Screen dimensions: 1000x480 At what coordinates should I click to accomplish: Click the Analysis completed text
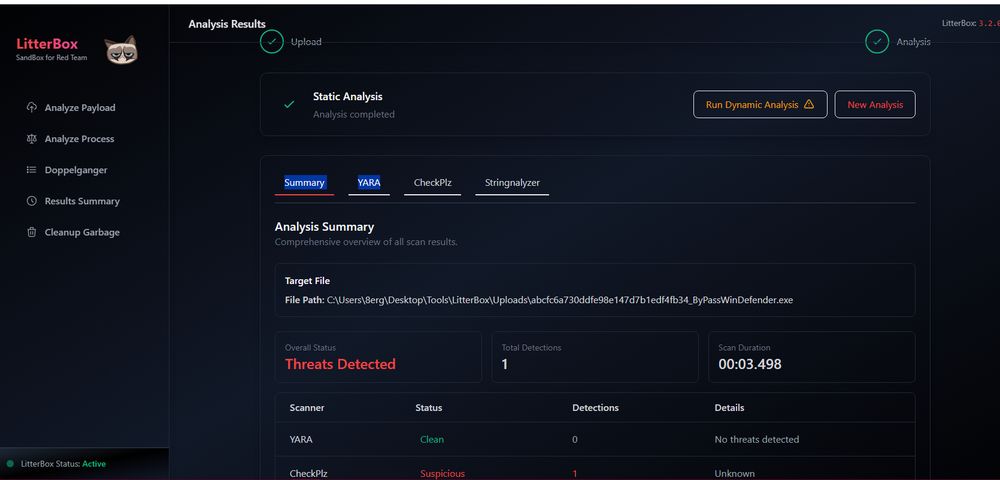354,115
